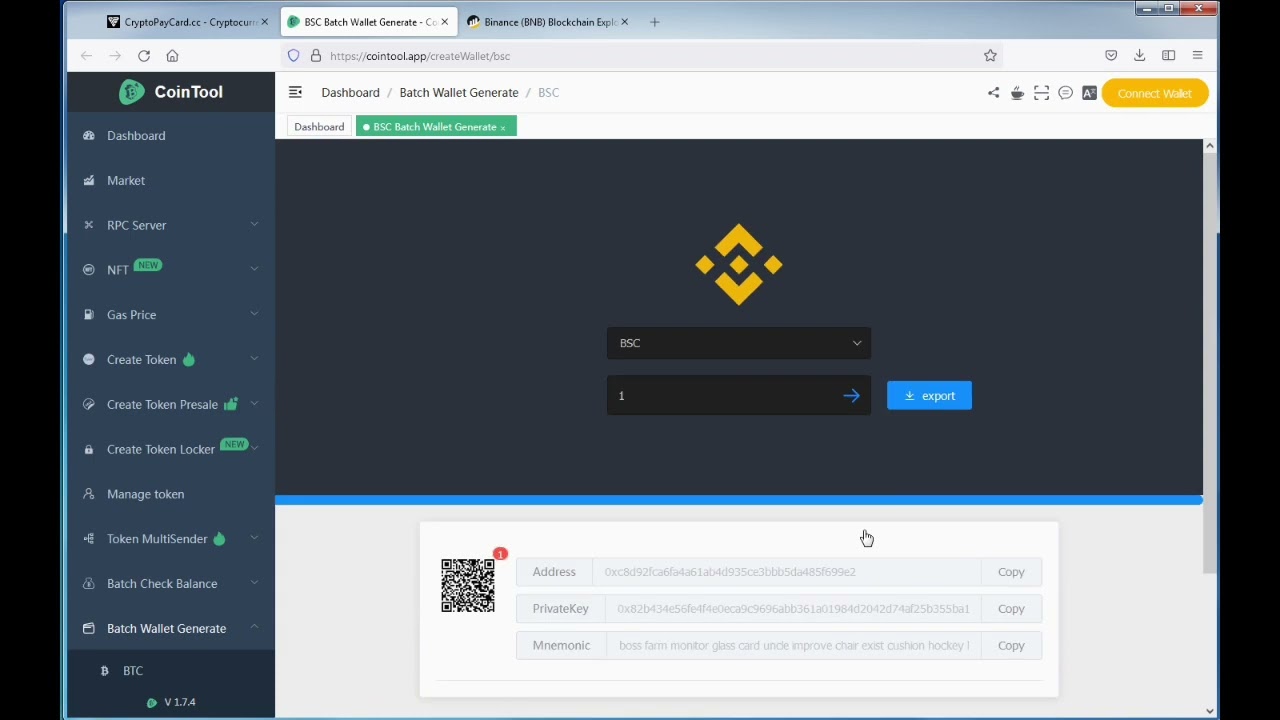The height and width of the screenshot is (720, 1280).
Task: Close the CryptoPayCard.cc browser tab
Action: coord(264,22)
